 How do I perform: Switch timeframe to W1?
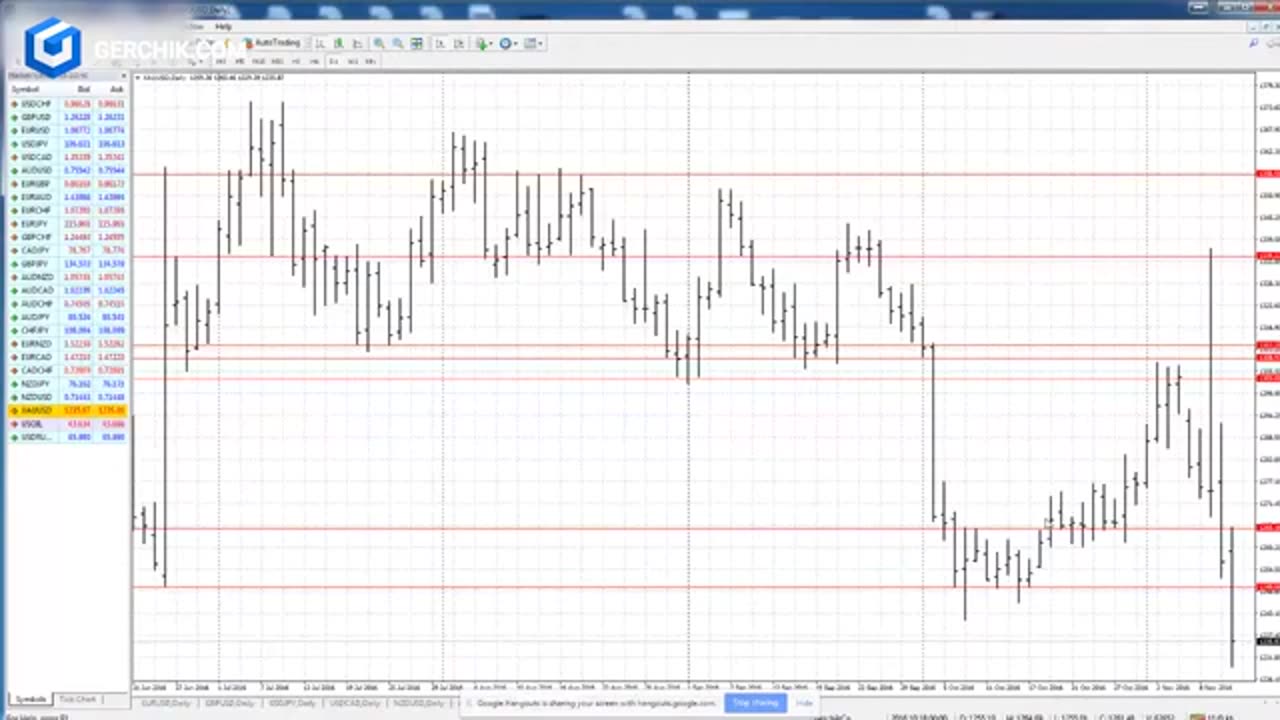click(x=352, y=61)
